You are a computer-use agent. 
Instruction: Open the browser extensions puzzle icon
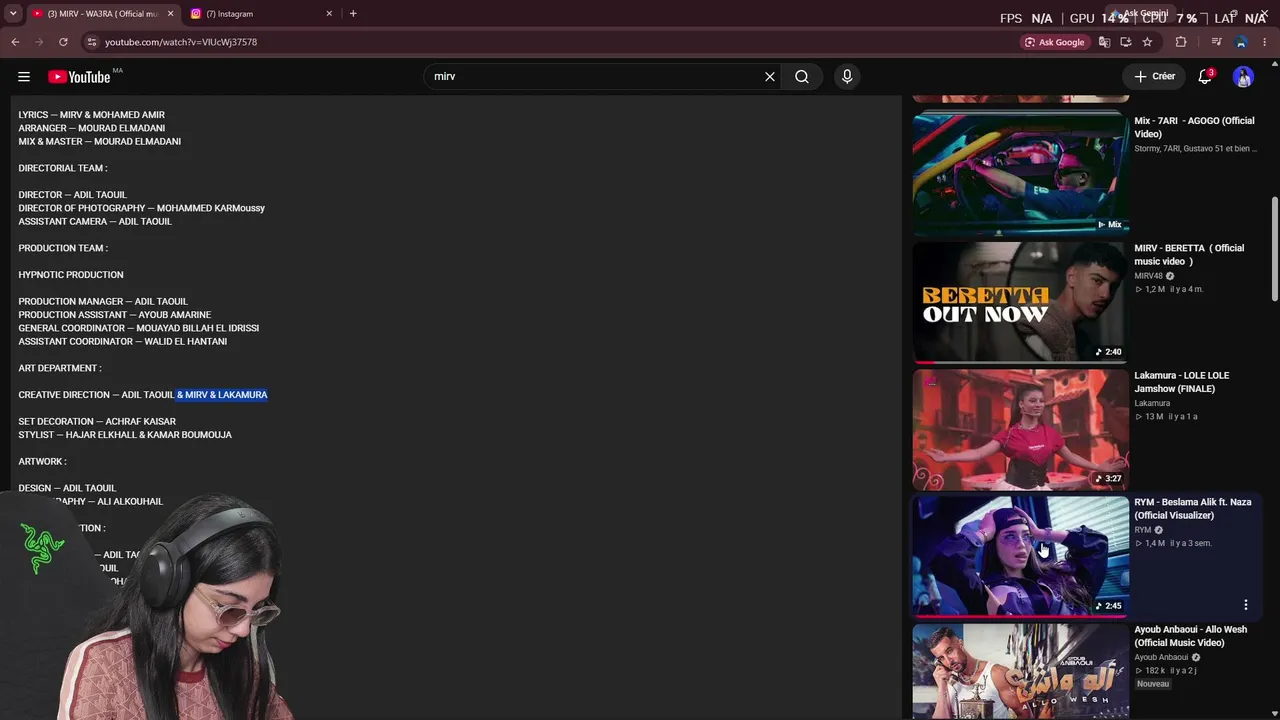1181,42
